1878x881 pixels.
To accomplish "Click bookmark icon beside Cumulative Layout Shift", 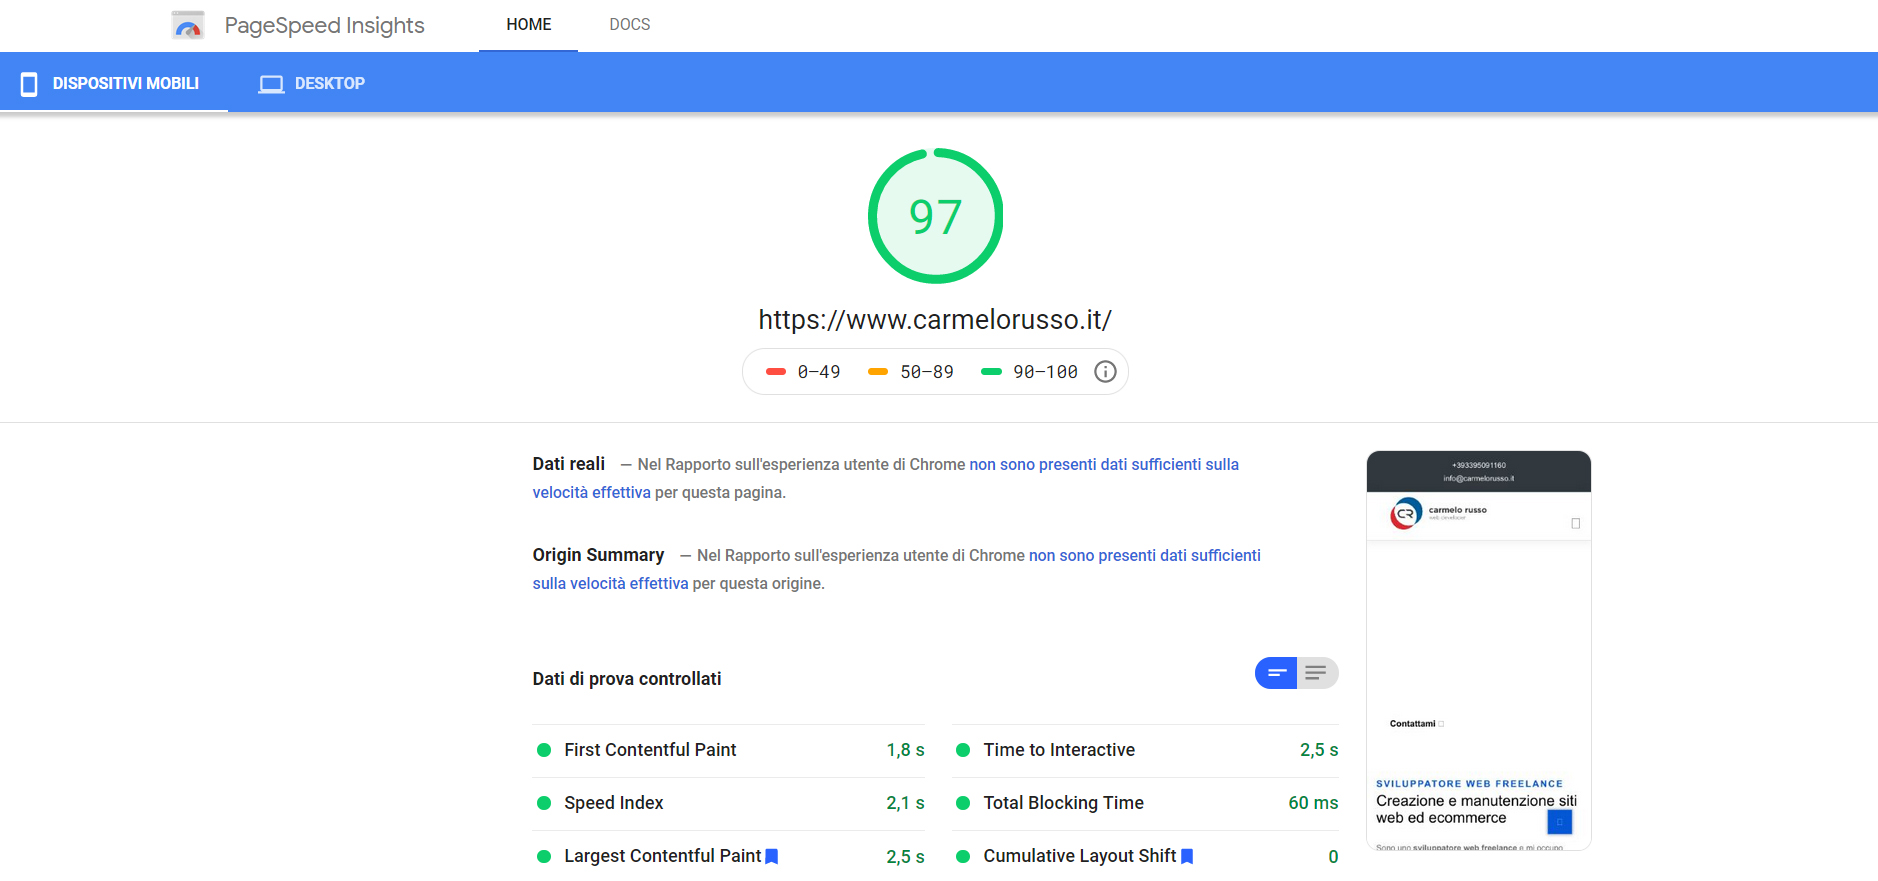I will coord(1187,857).
